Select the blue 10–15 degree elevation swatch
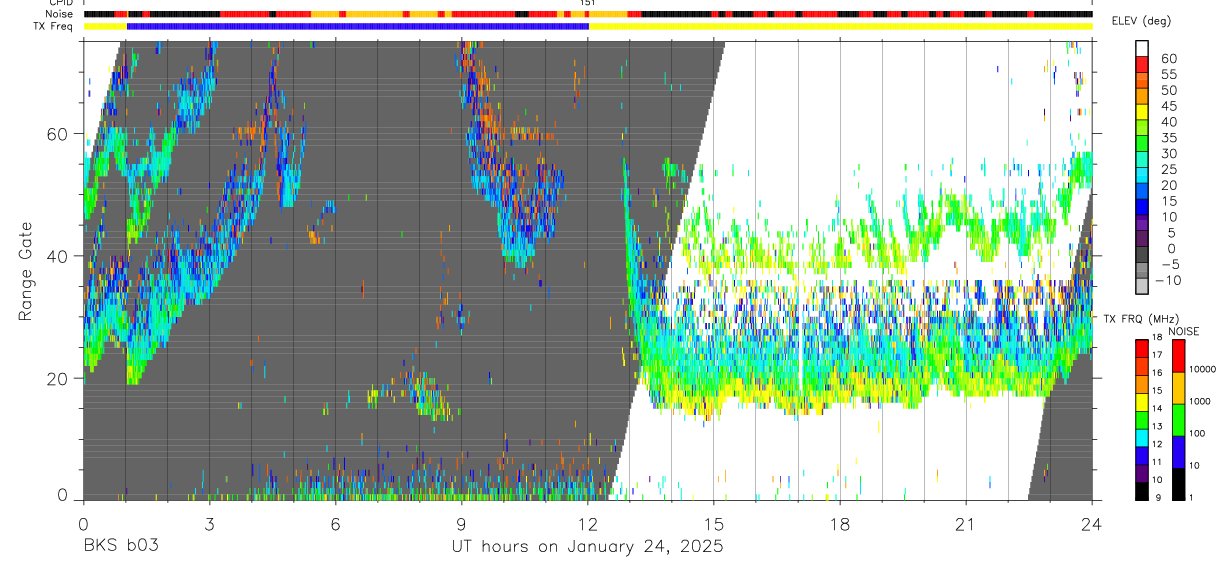 (x=1142, y=209)
